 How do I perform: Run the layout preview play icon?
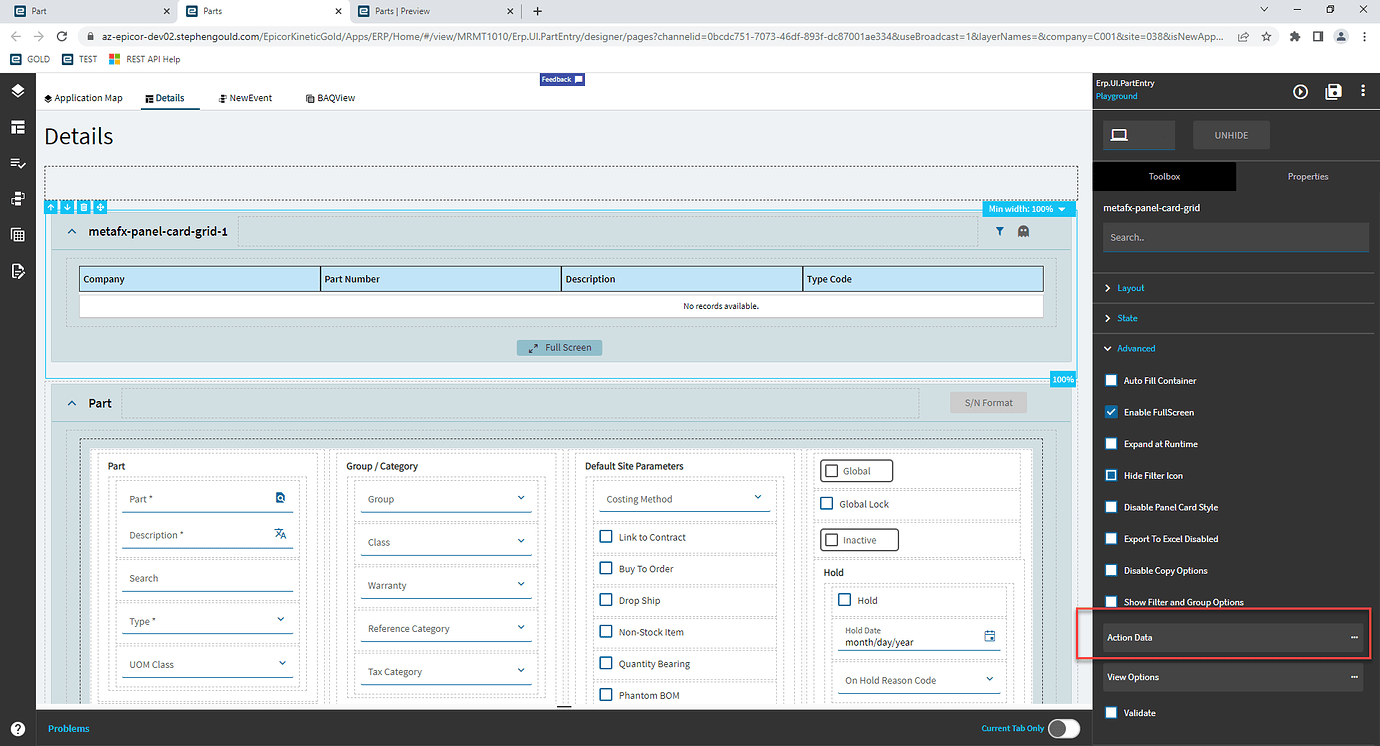(x=1300, y=91)
